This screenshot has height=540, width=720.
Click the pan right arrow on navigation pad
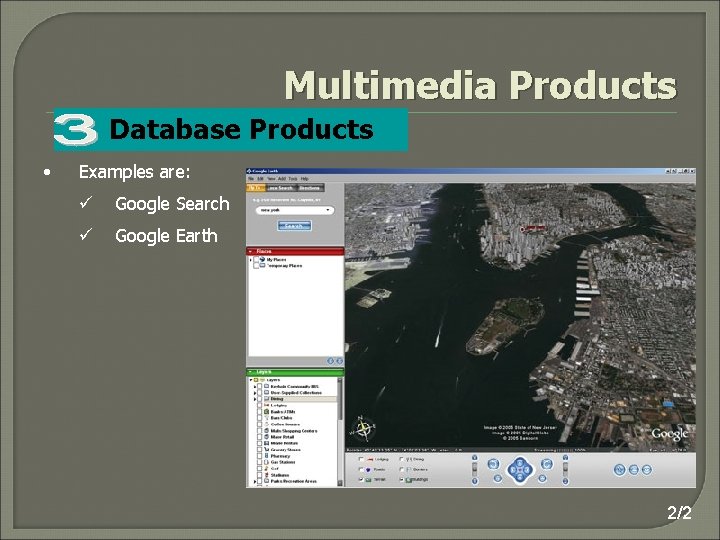point(527,470)
